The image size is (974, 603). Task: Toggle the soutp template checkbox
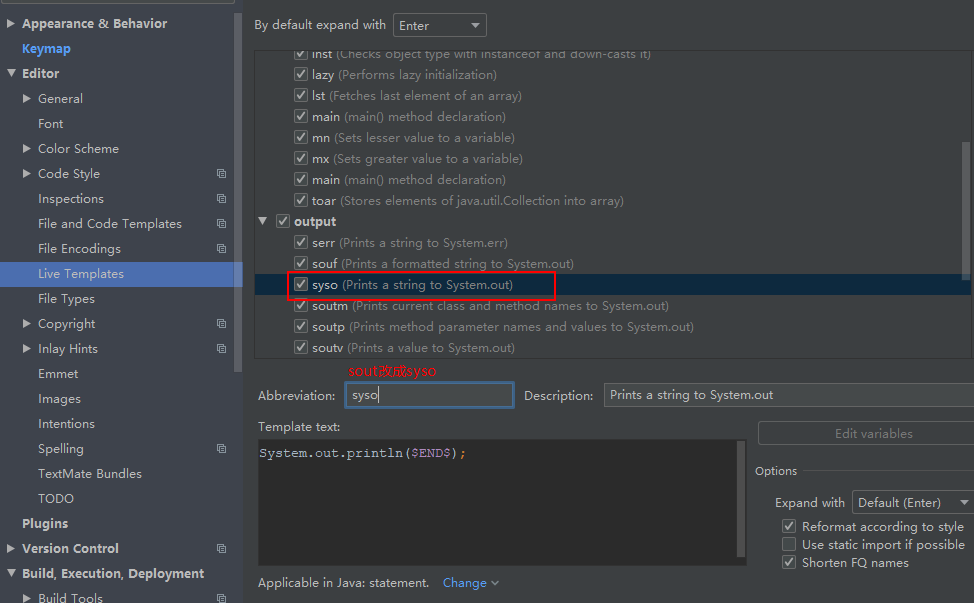coord(301,326)
